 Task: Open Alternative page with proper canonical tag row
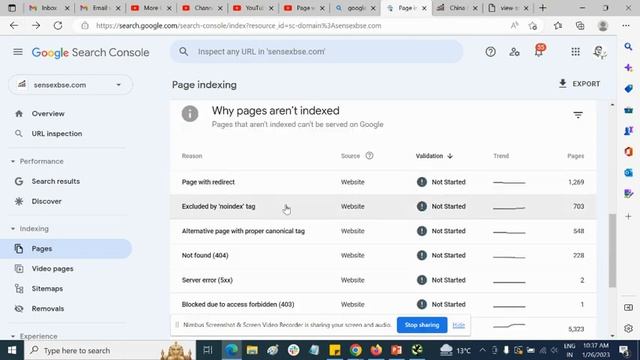383,231
